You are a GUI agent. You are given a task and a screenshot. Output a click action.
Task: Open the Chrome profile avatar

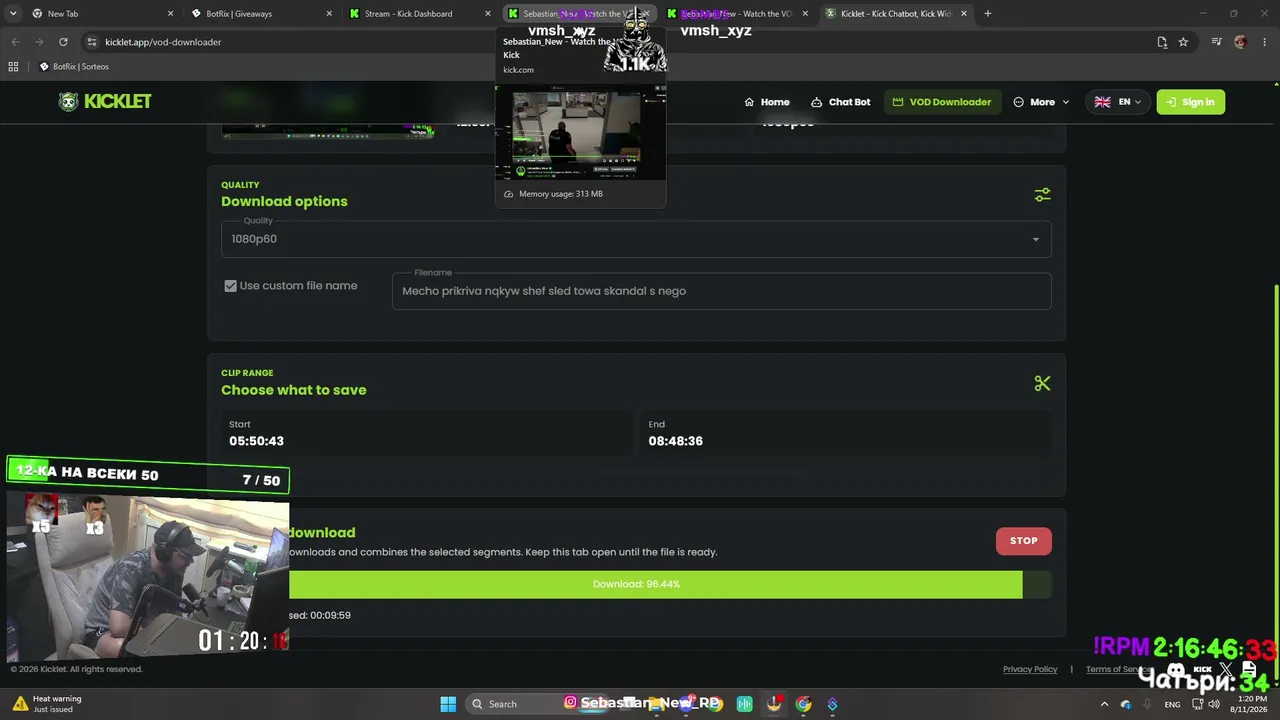1241,42
